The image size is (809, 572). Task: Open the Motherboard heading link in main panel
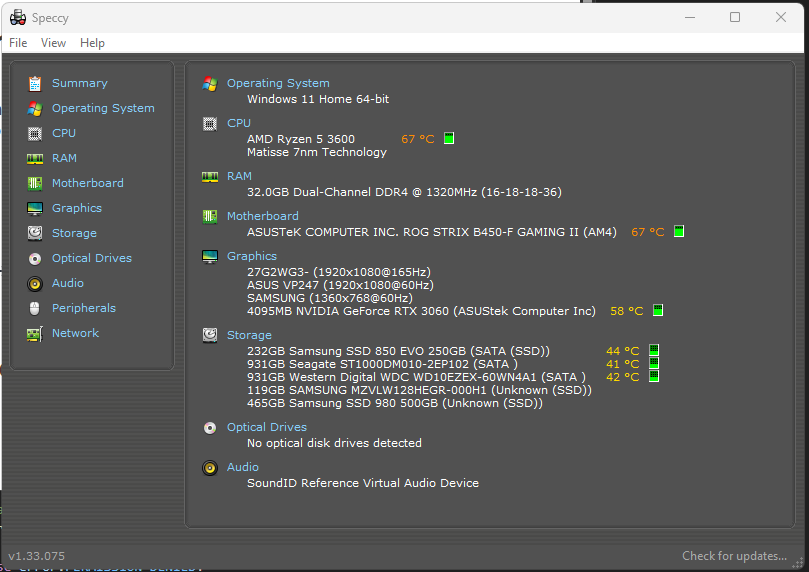click(x=263, y=216)
